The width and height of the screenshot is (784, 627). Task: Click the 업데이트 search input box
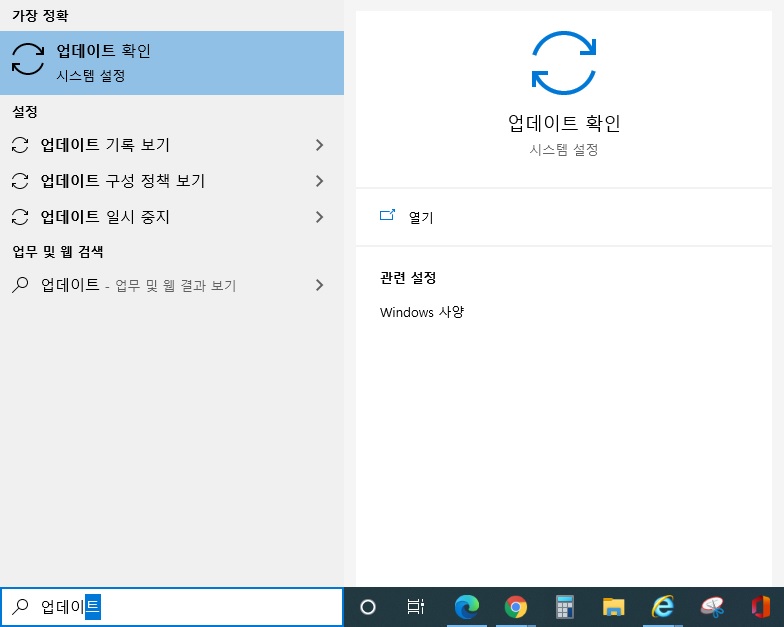[172, 606]
